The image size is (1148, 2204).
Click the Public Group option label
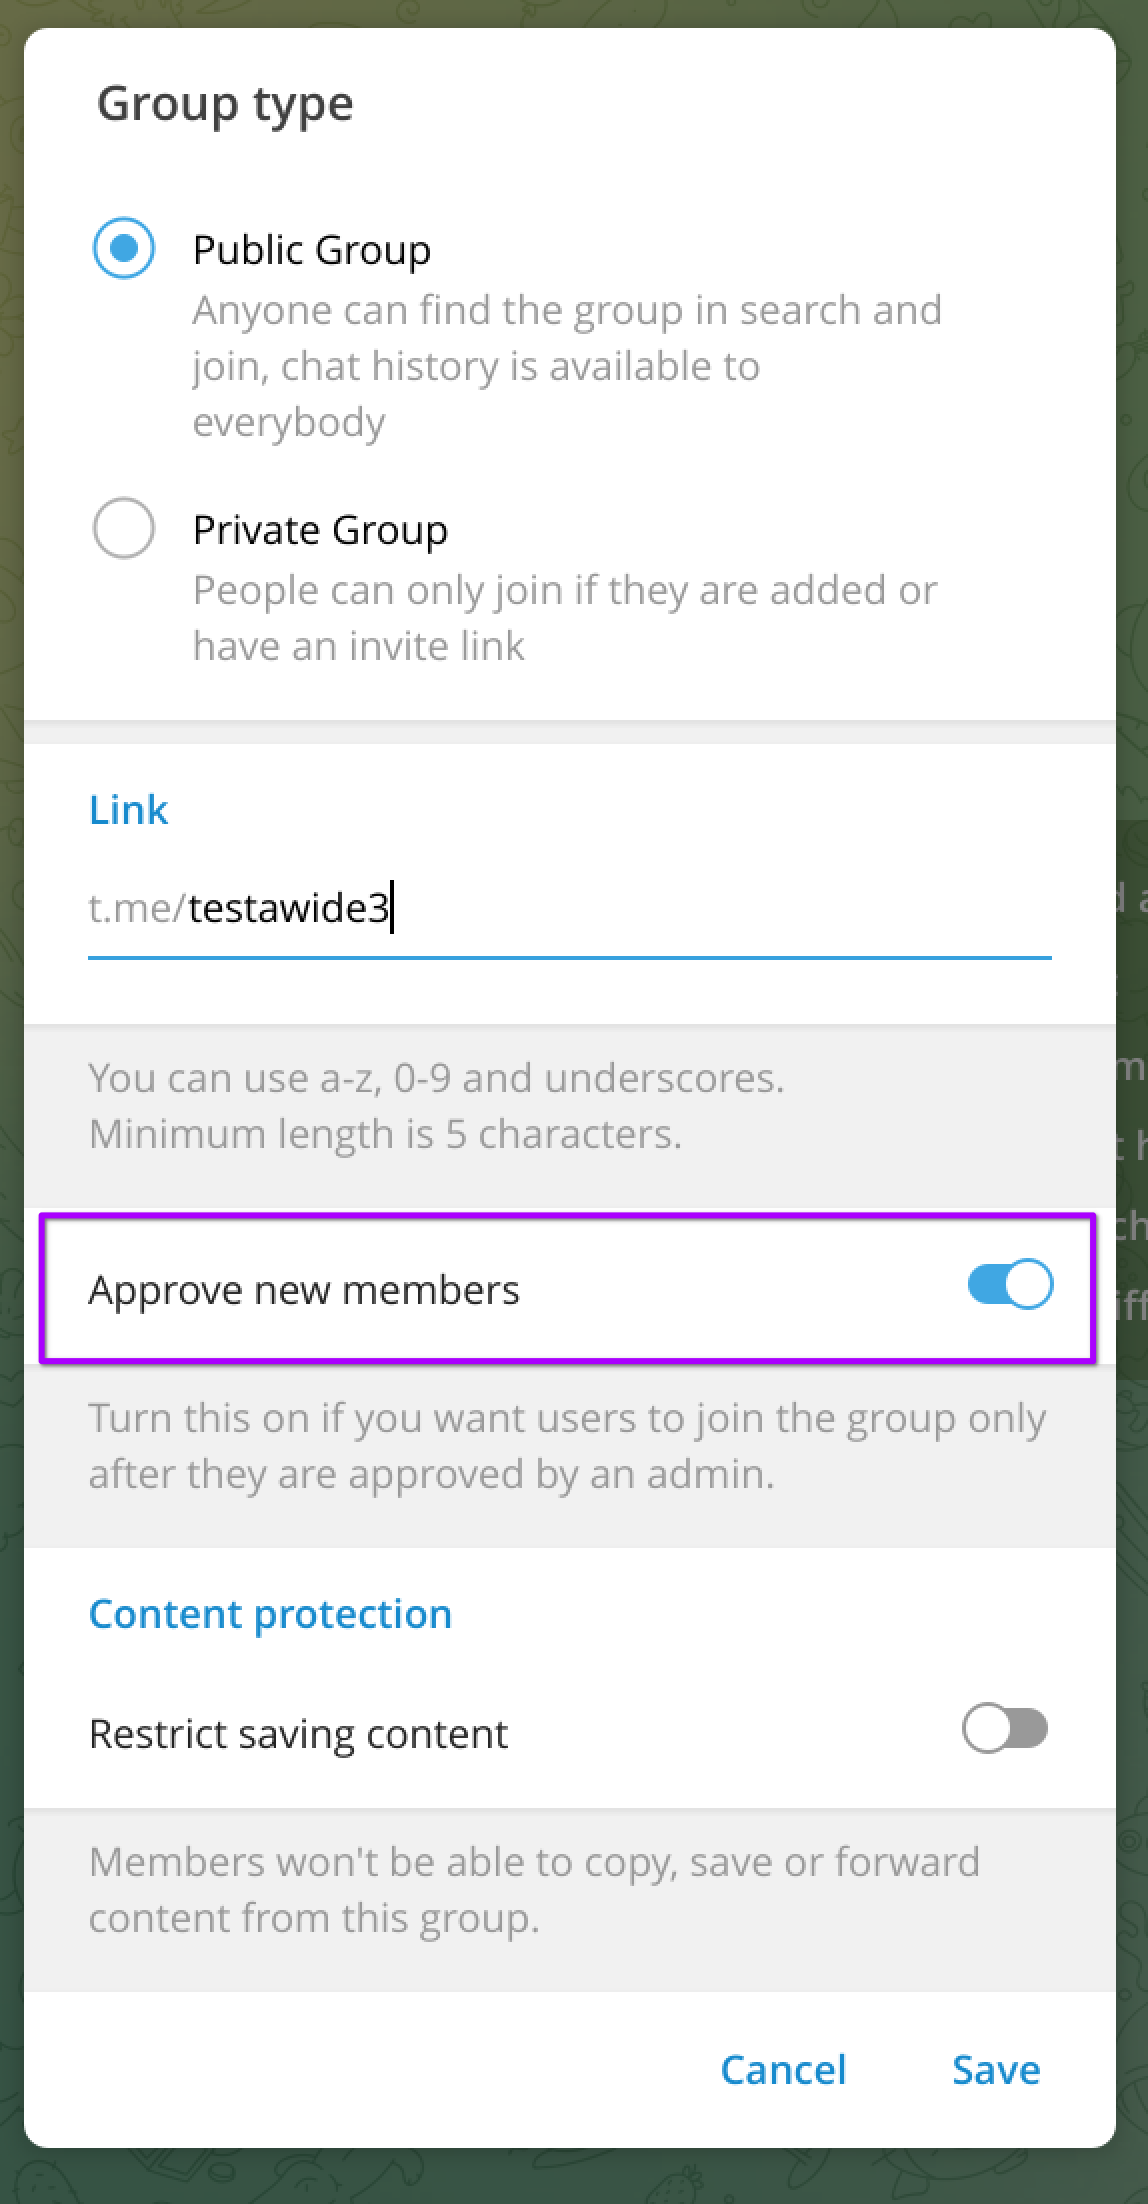(311, 250)
